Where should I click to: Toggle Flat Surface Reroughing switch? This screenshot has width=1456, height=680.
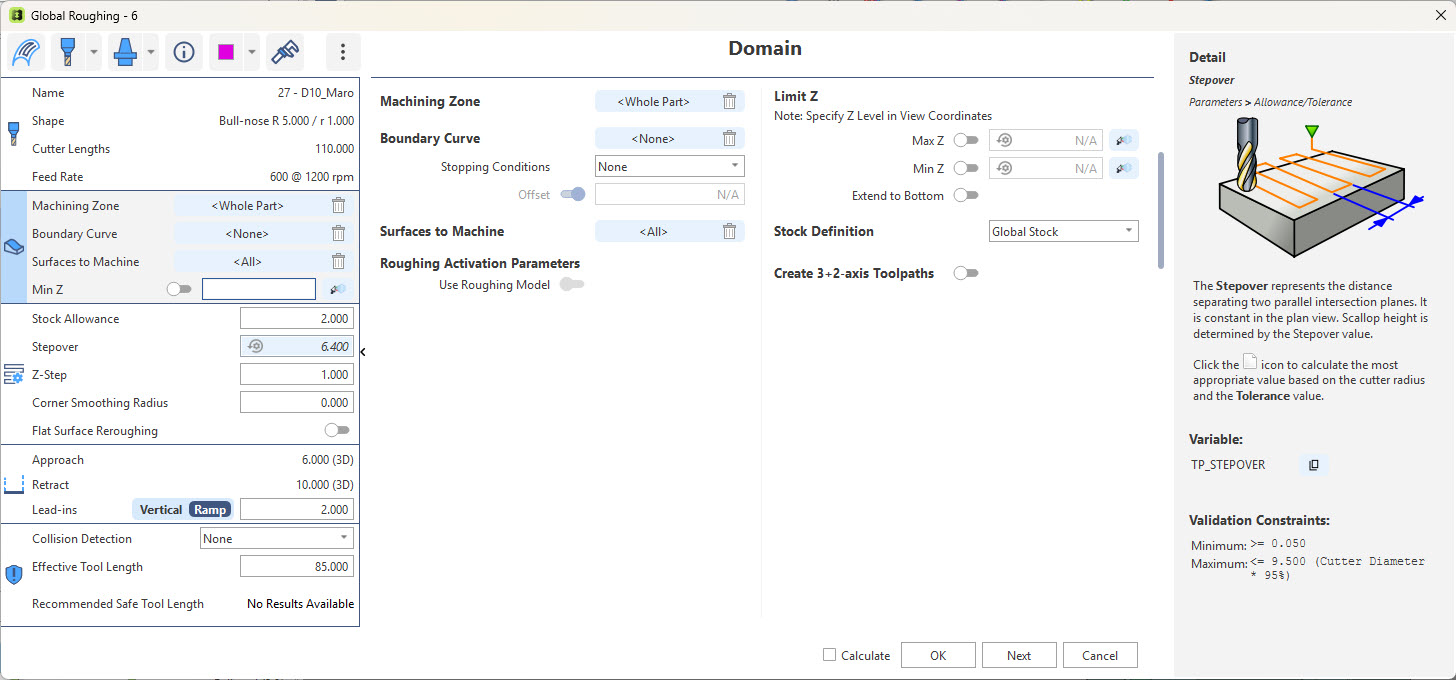pyautogui.click(x=337, y=431)
